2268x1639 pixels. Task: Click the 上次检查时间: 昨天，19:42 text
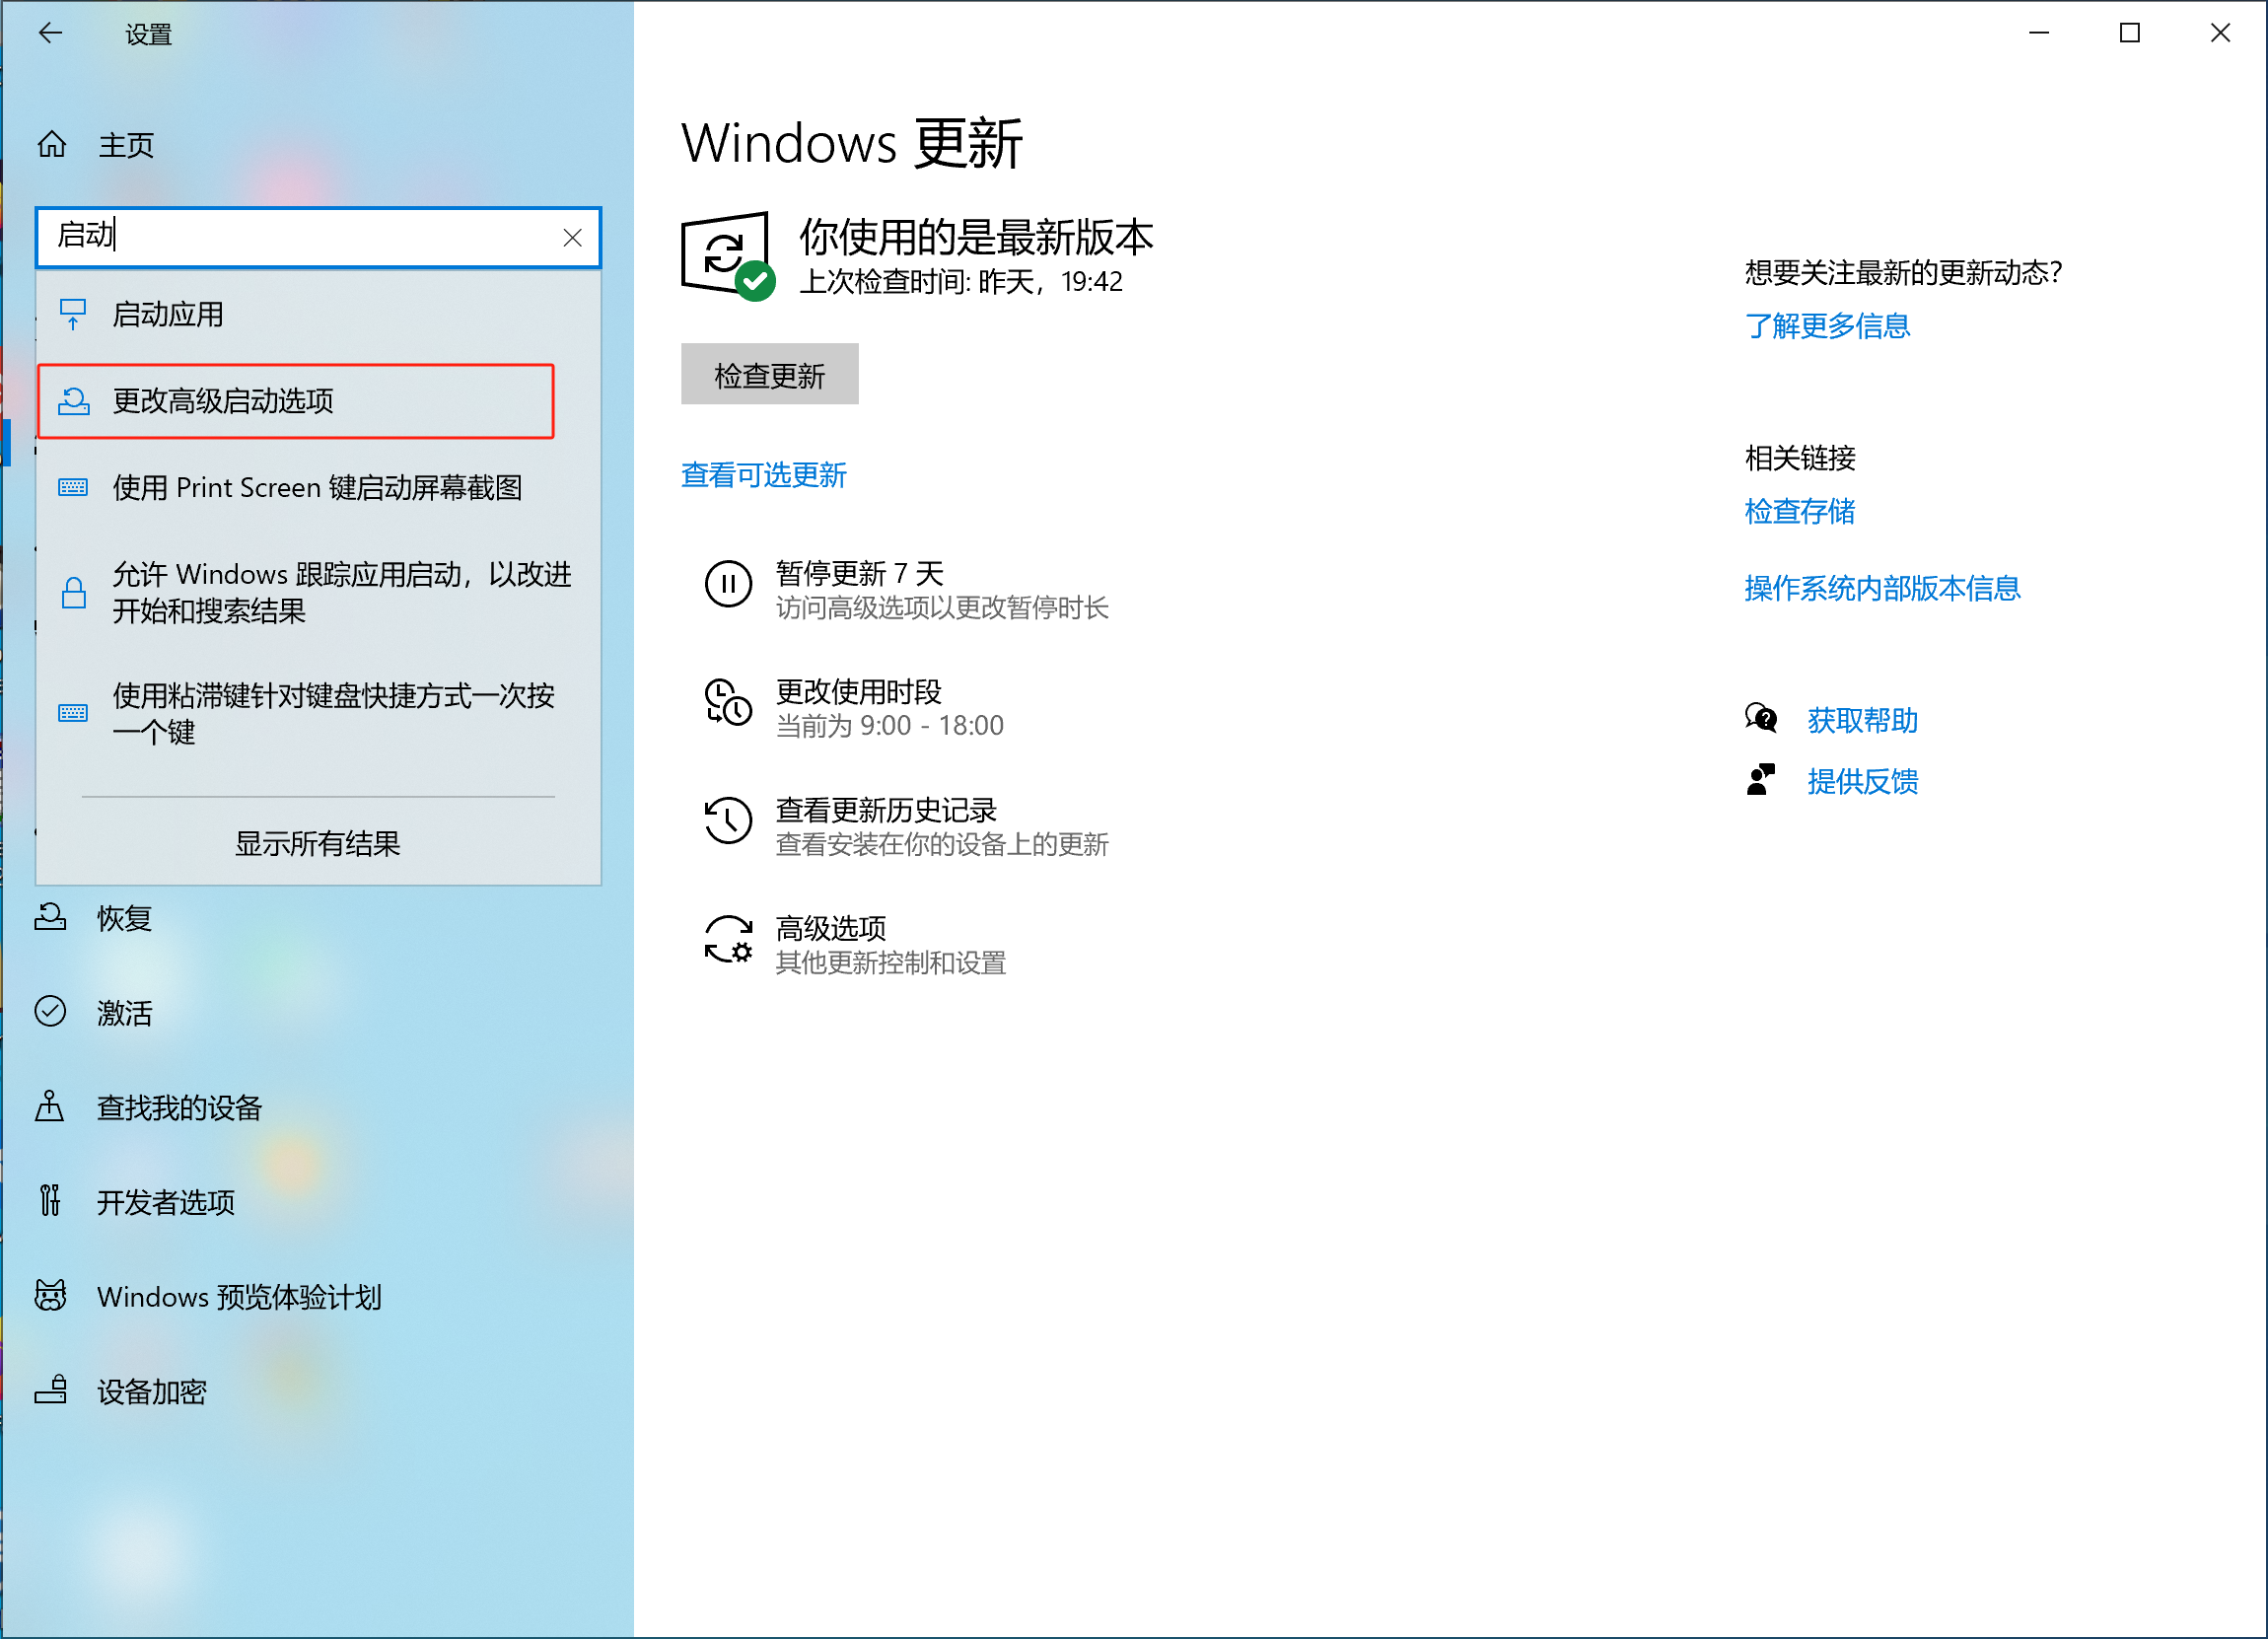[961, 283]
